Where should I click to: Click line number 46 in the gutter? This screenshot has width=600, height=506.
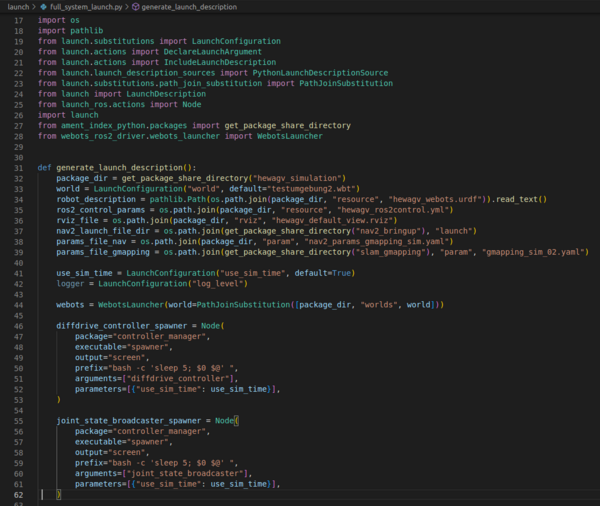[18, 327]
